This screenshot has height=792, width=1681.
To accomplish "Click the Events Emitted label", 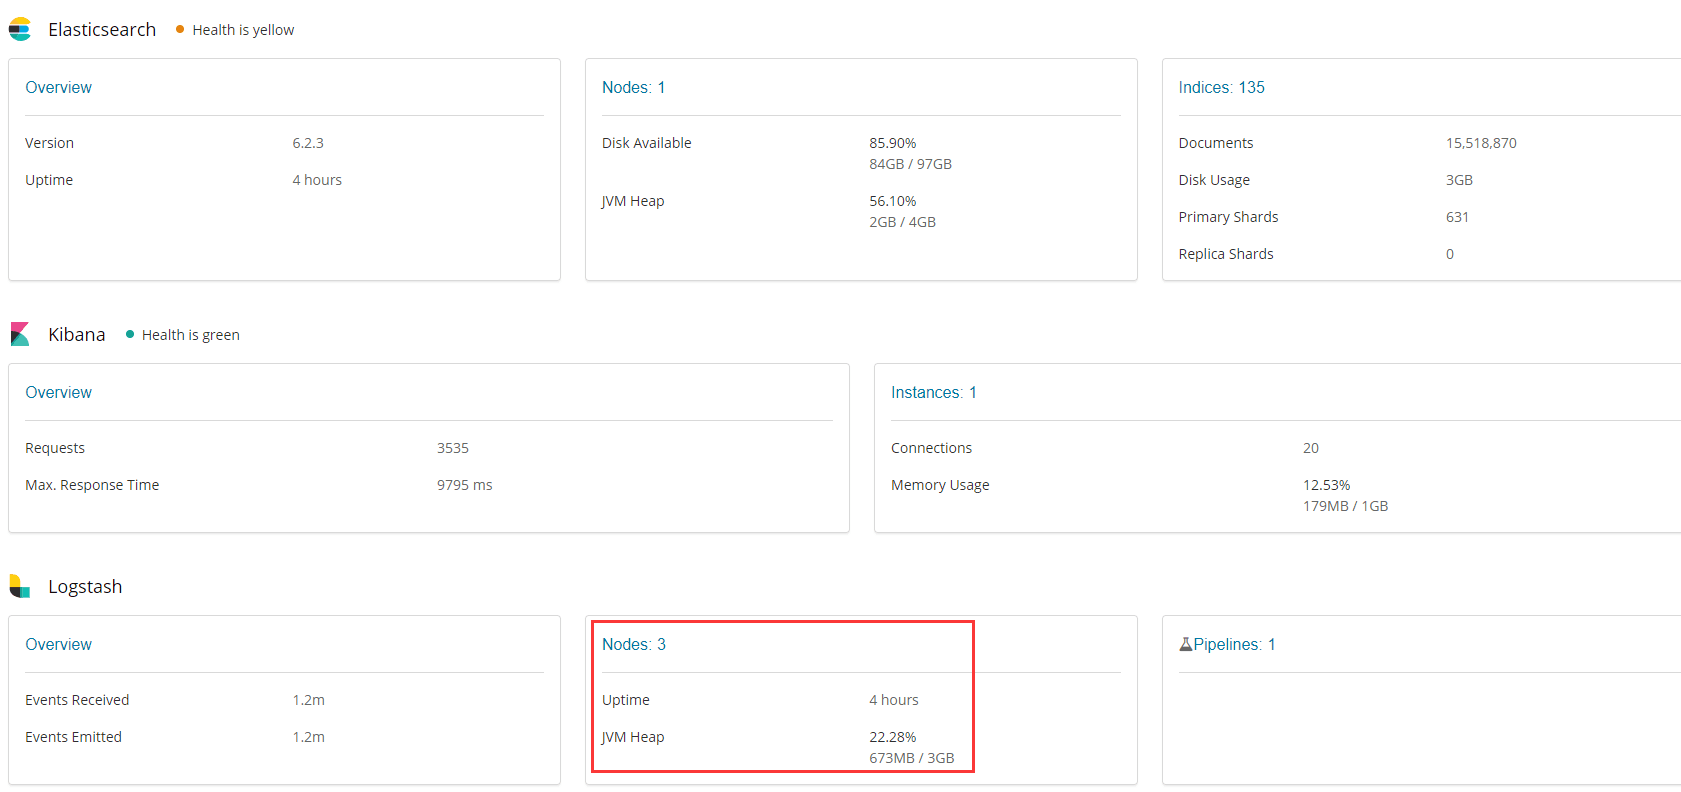I will click(x=73, y=737).
